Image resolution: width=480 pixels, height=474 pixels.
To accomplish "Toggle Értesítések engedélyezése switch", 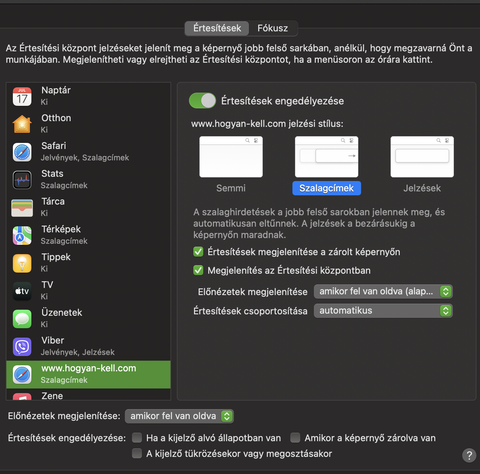I will (202, 101).
